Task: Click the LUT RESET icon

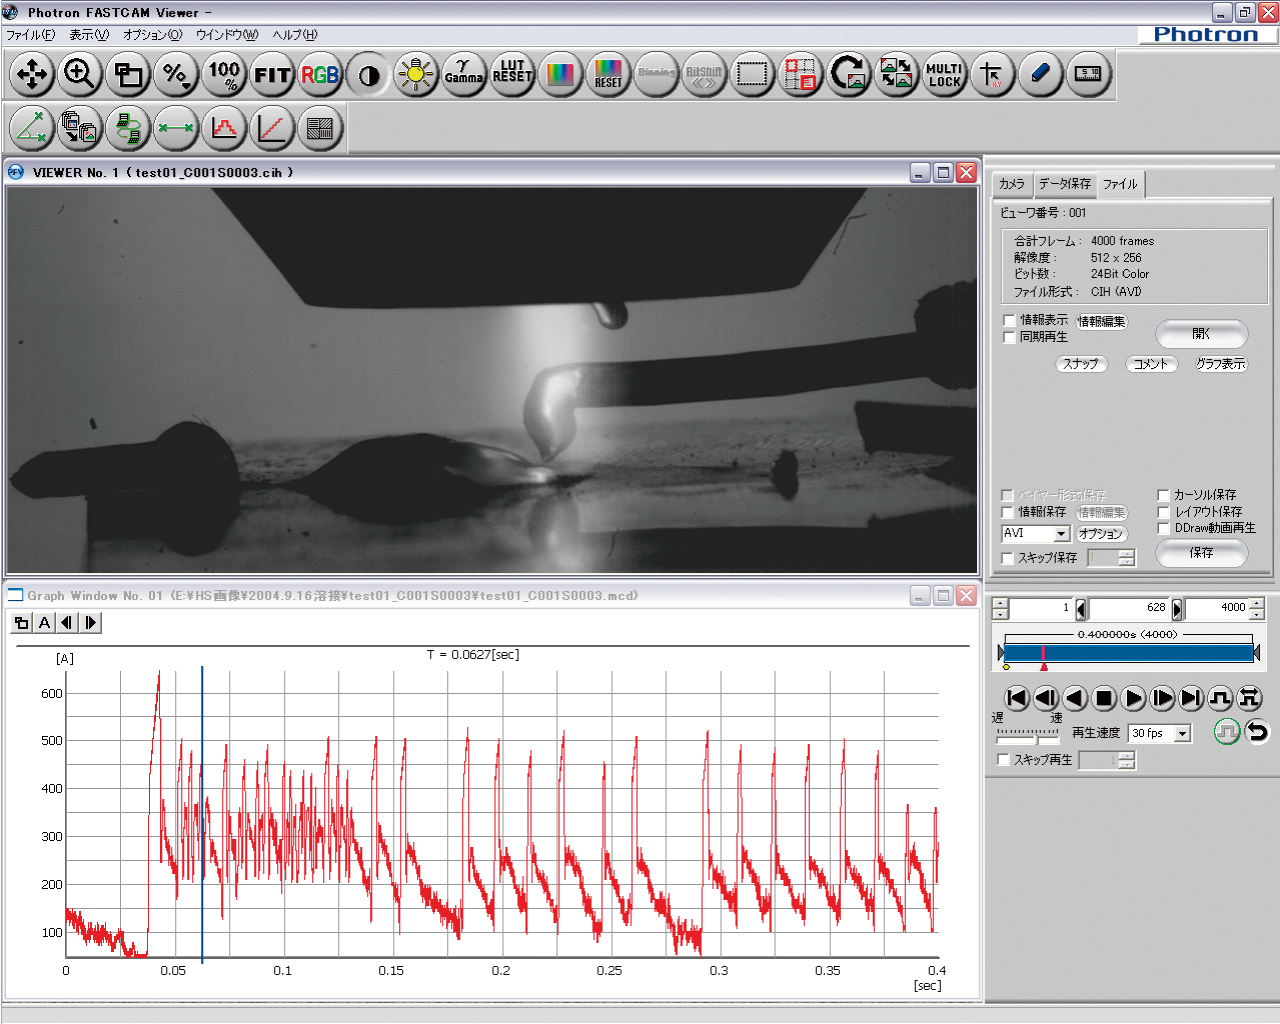Action: (x=512, y=75)
